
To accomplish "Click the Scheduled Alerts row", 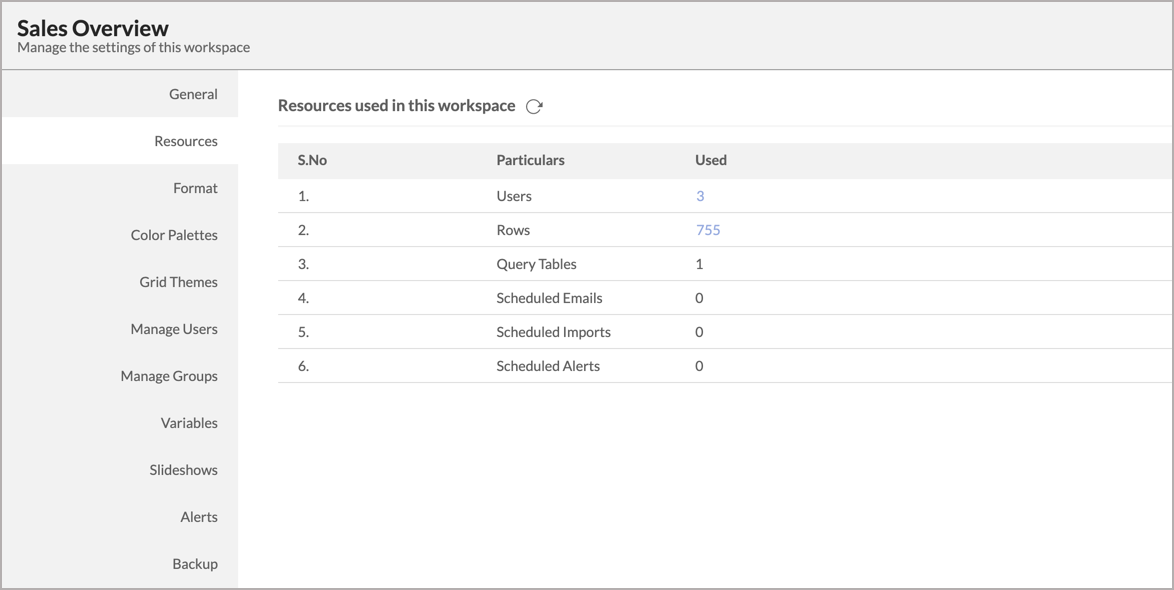I will coord(548,366).
